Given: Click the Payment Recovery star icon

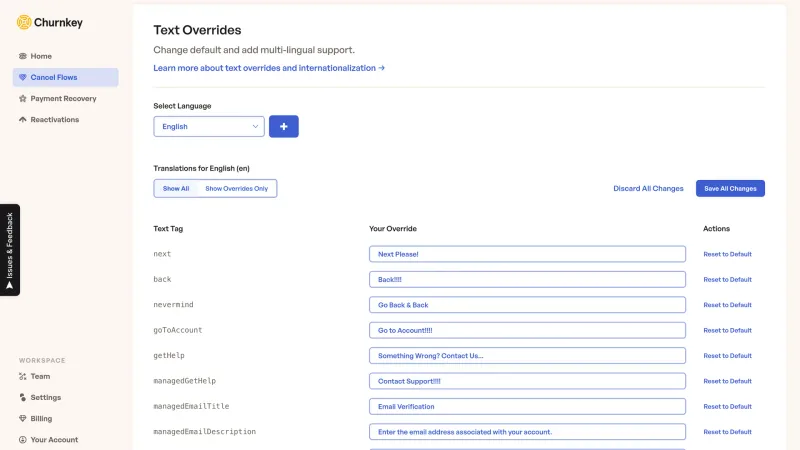Looking at the screenshot, I should 22,98.
